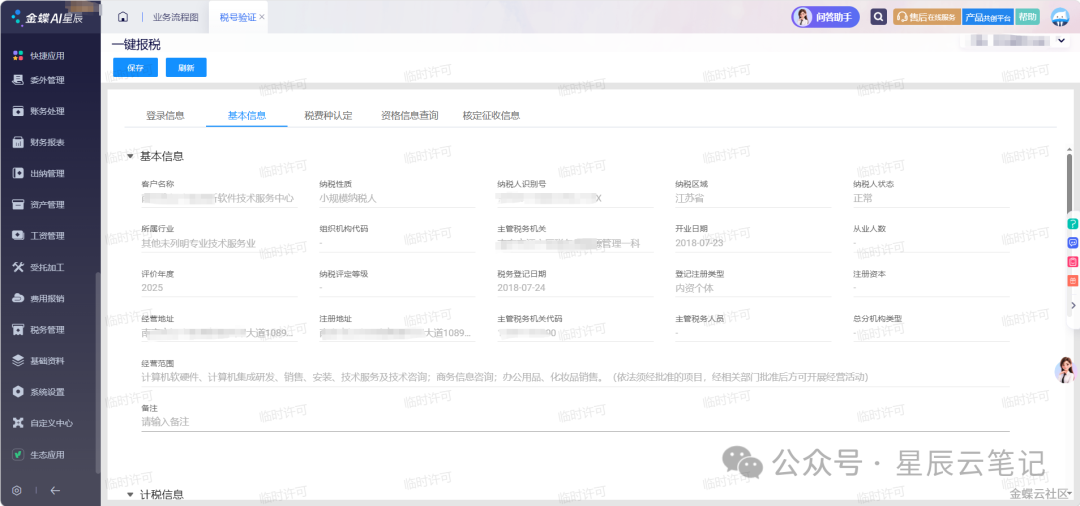Click 评价年度 value 2025
Viewport: 1080px width, 506px height.
[x=152, y=288]
